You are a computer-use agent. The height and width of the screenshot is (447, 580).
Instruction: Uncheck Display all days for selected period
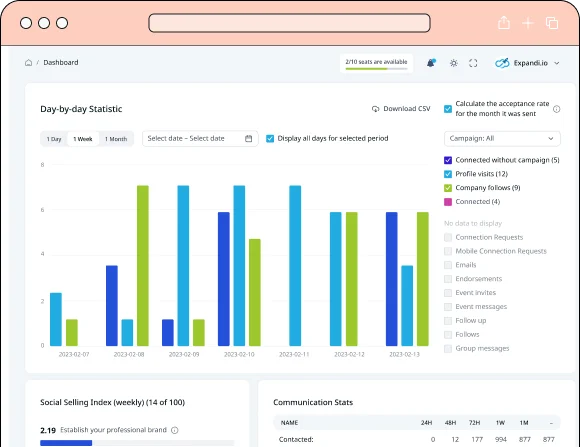(270, 138)
